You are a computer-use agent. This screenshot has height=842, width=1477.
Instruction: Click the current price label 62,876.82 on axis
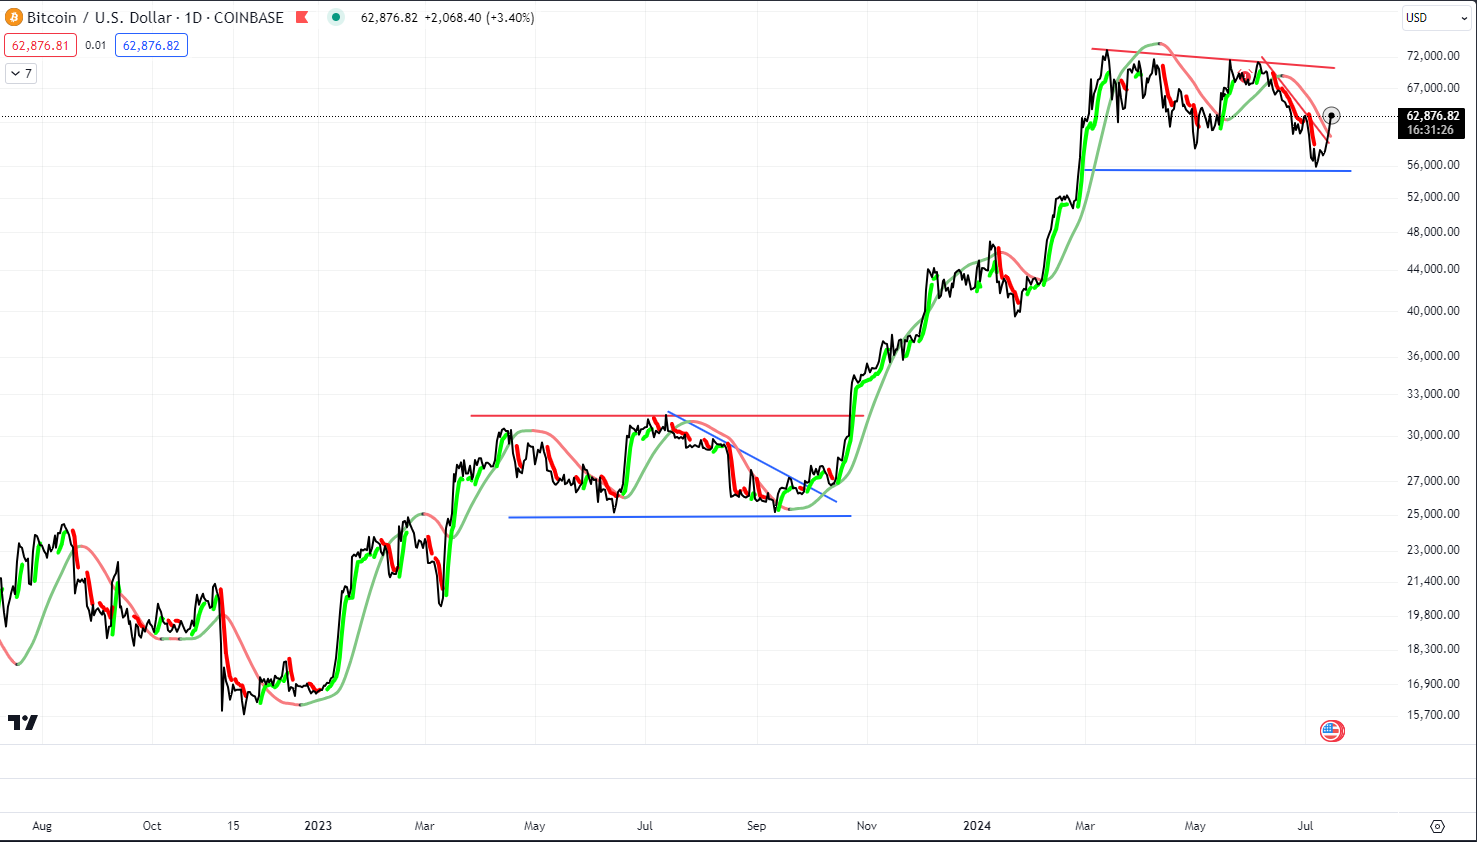click(1432, 116)
